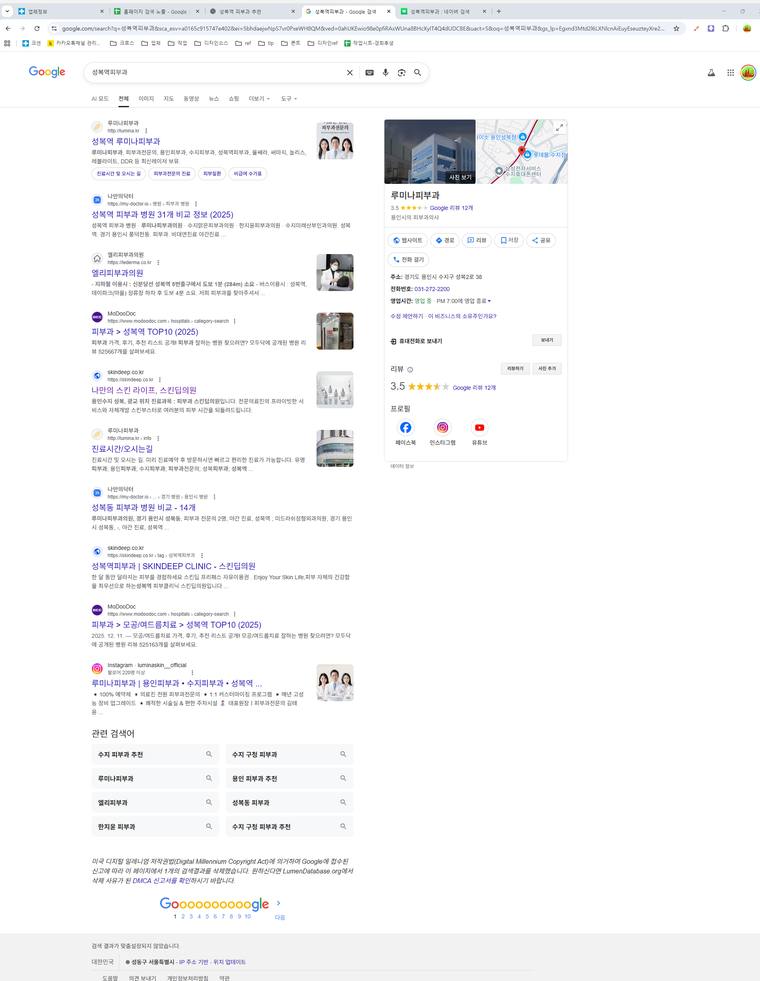Click thumbnail beside 진료시간/오시는길 result
This screenshot has height=981, width=760.
coord(335,448)
